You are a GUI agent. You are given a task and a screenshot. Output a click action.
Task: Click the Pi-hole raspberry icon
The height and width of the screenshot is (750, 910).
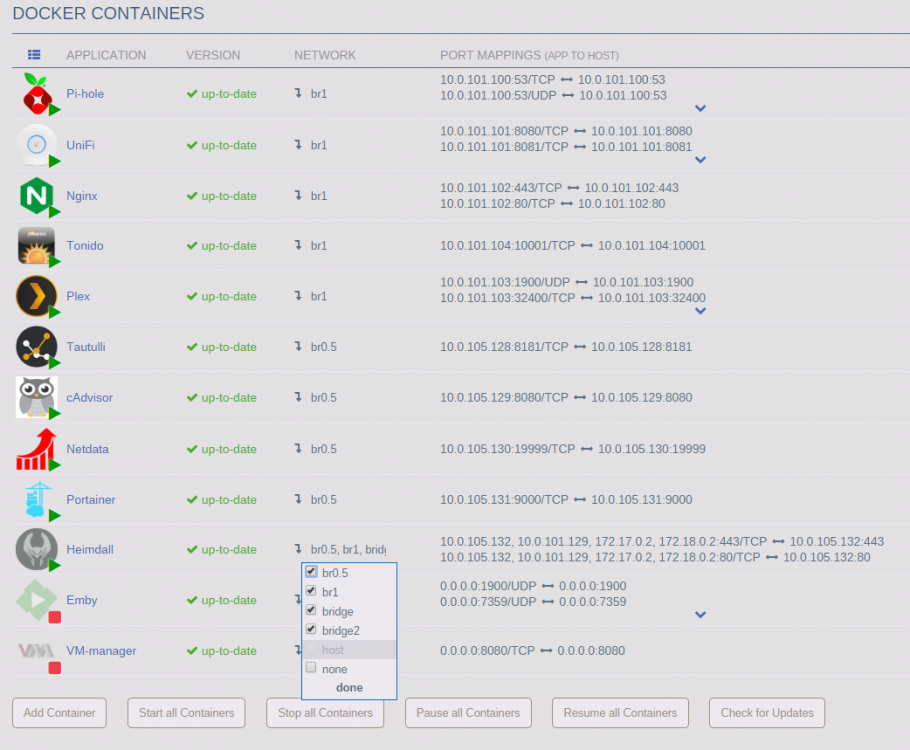coord(37,94)
